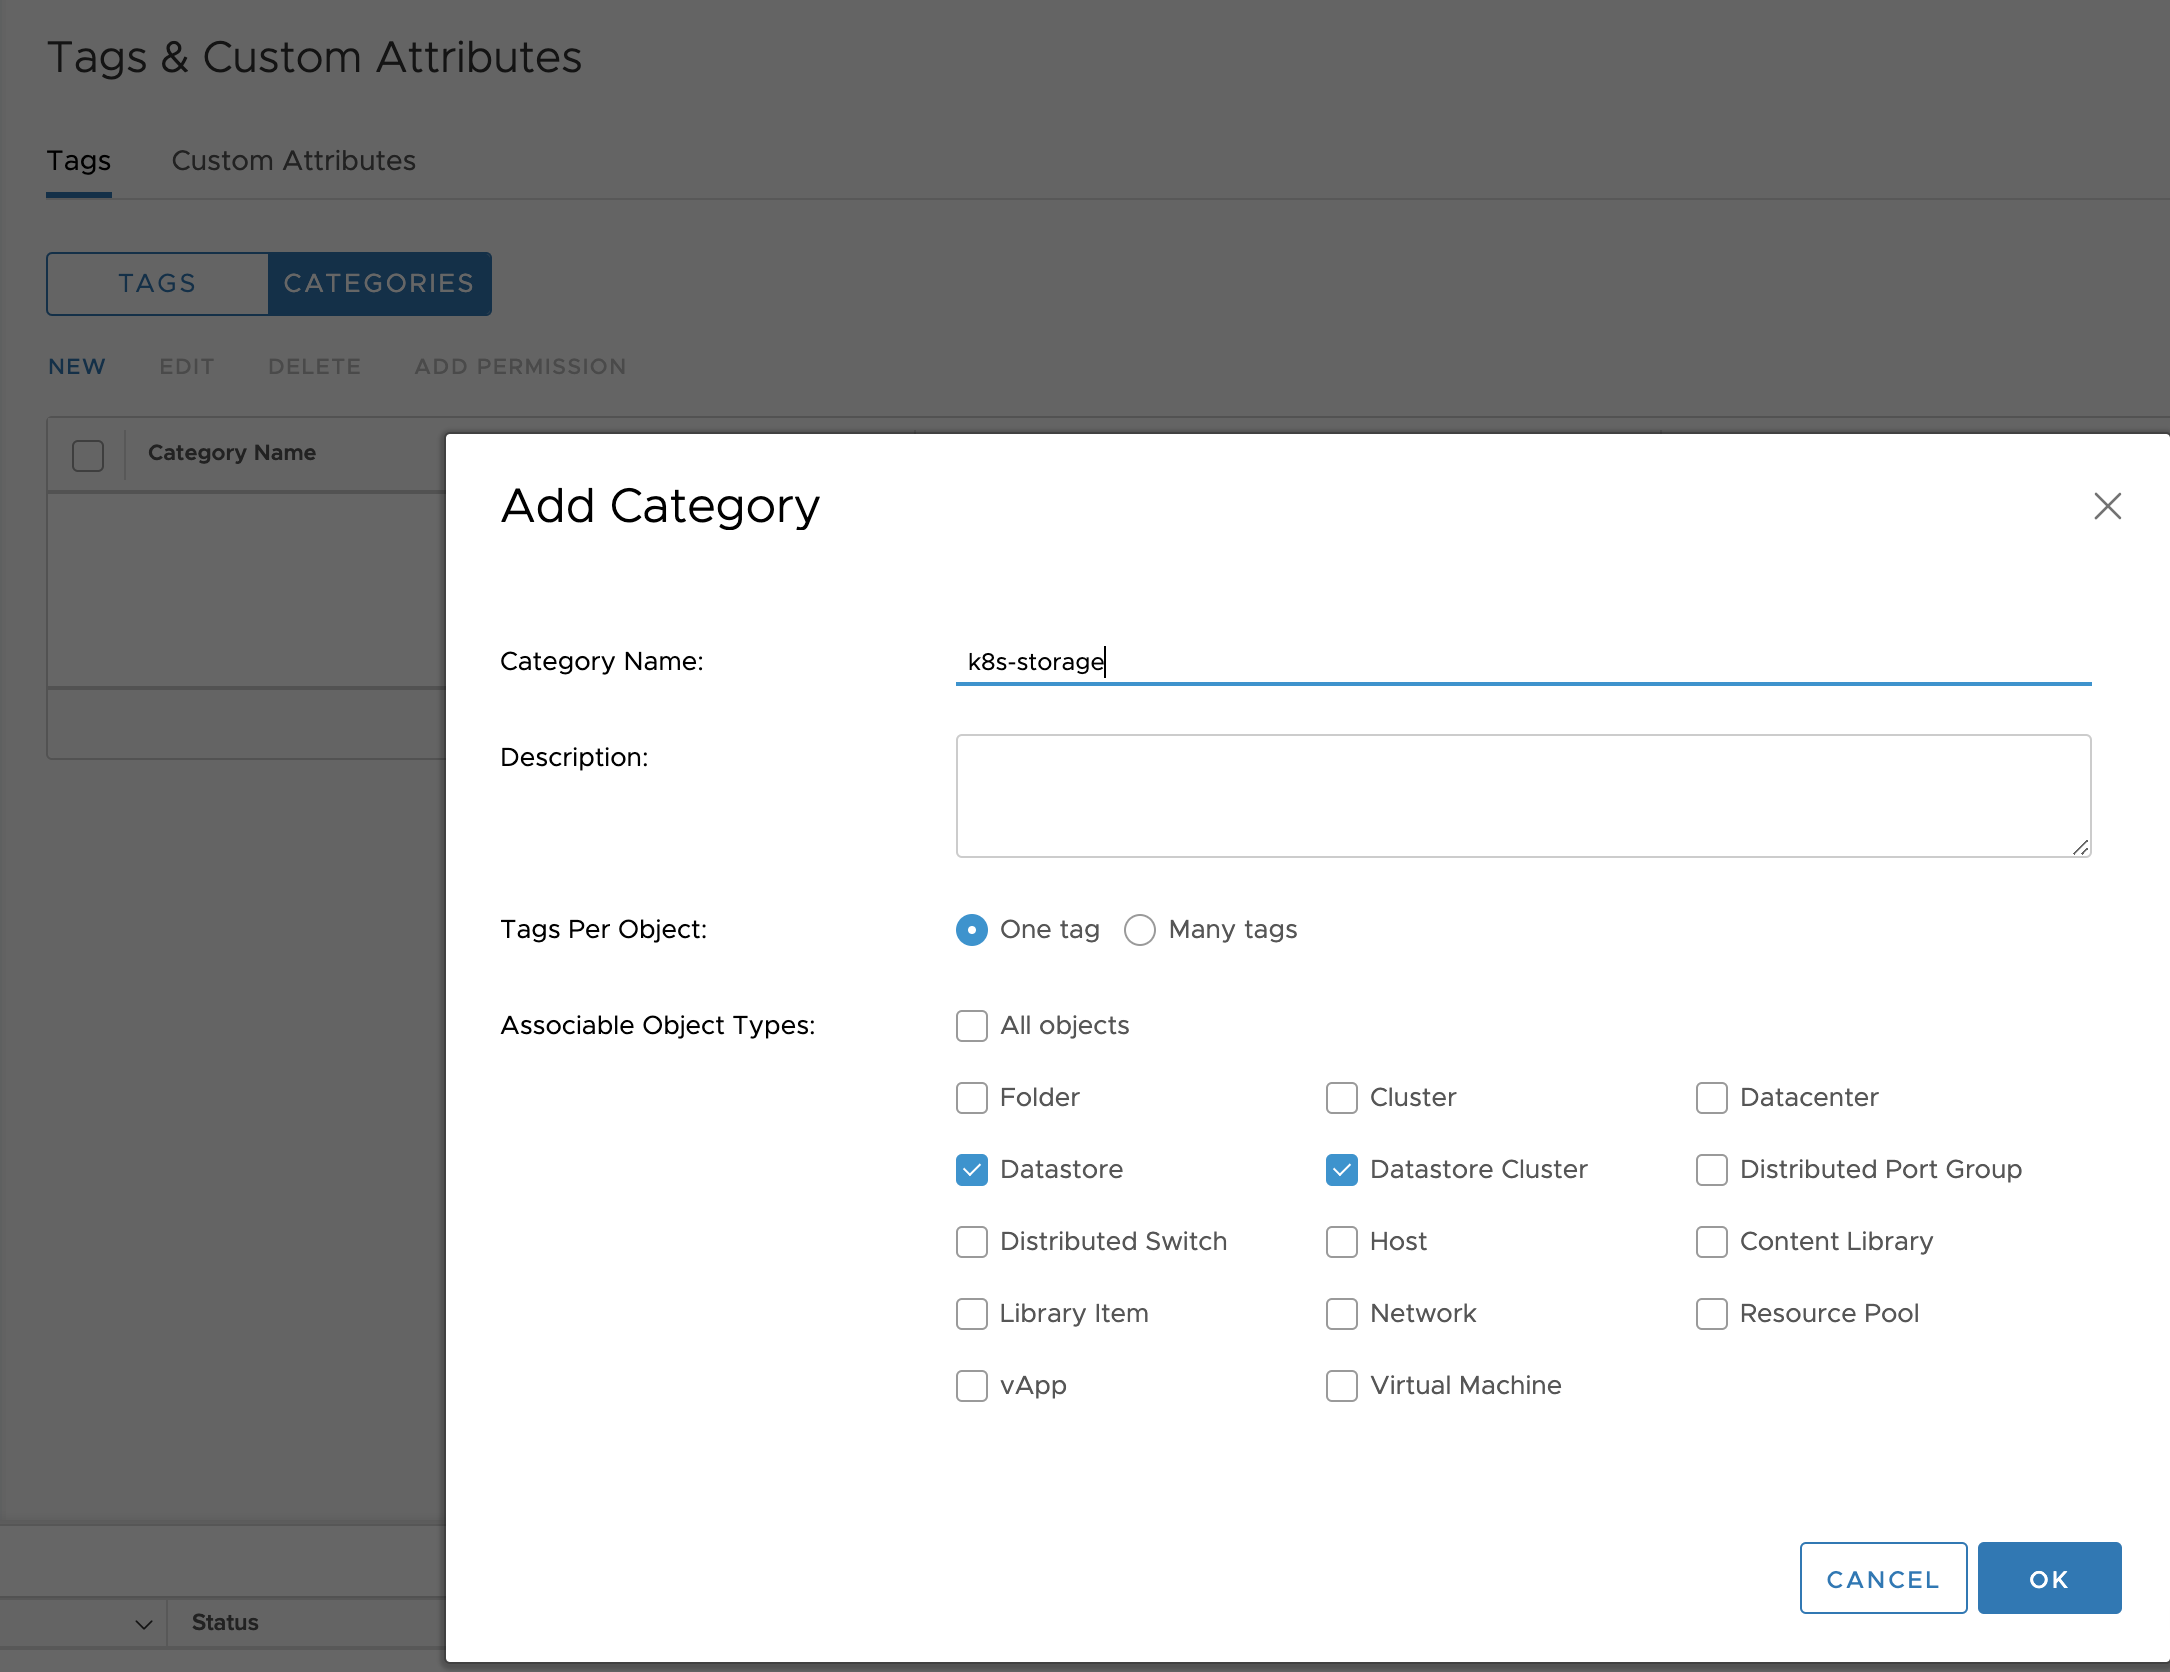Click the Category Name input field

[1522, 662]
